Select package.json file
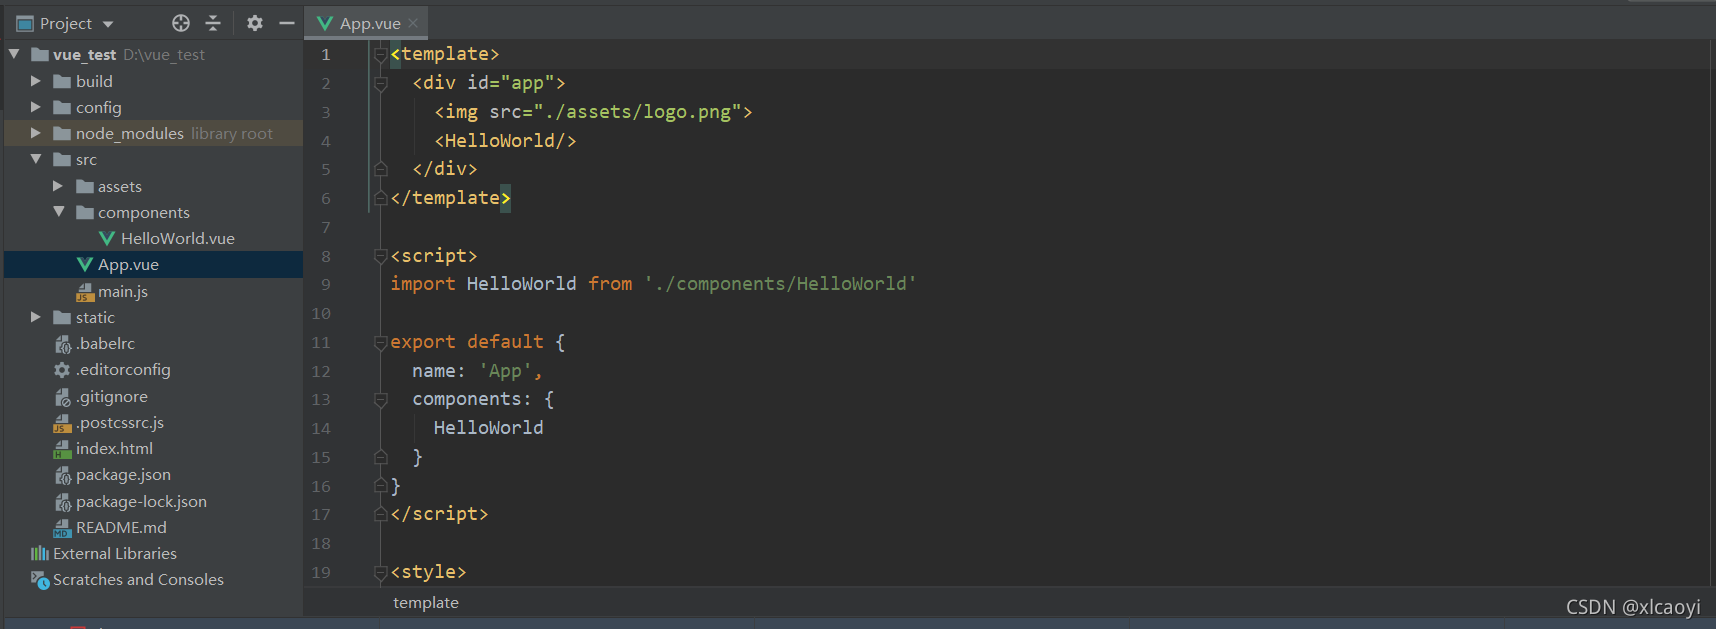This screenshot has width=1716, height=629. [123, 474]
